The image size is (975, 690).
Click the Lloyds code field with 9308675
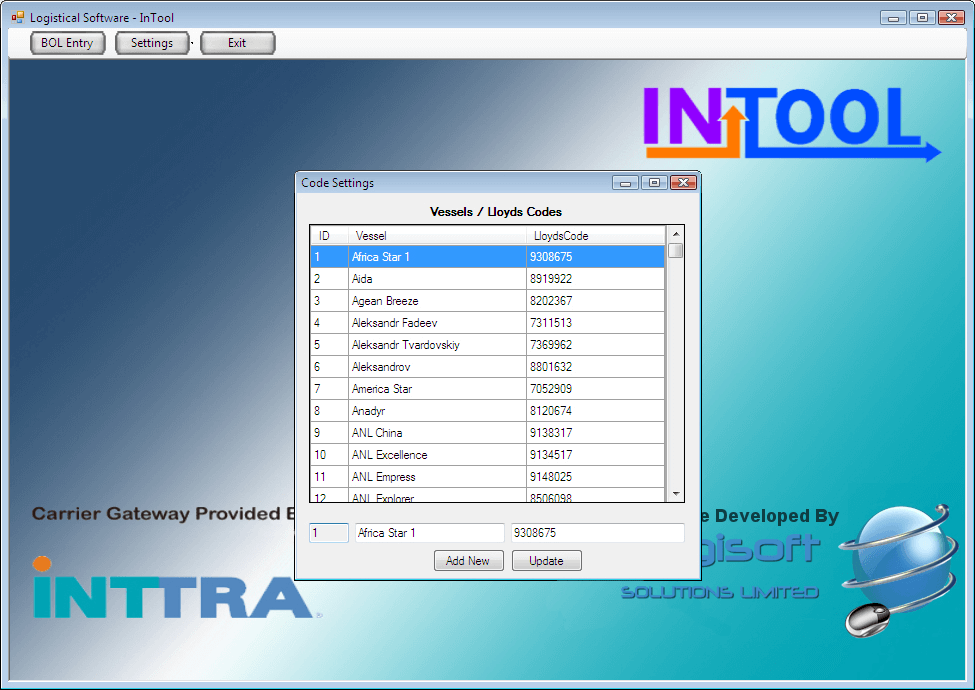(598, 533)
